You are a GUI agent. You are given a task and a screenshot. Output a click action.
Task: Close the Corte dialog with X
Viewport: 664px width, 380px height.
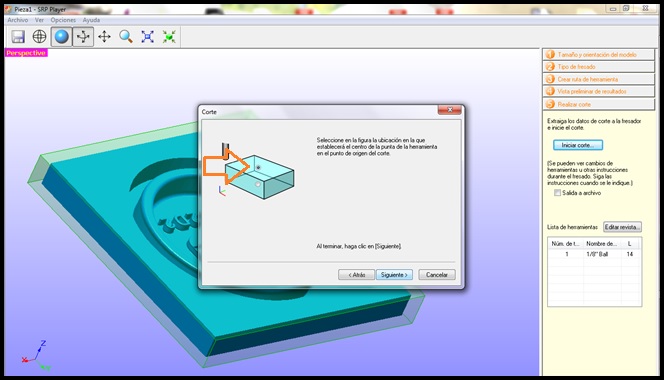[x=450, y=110]
